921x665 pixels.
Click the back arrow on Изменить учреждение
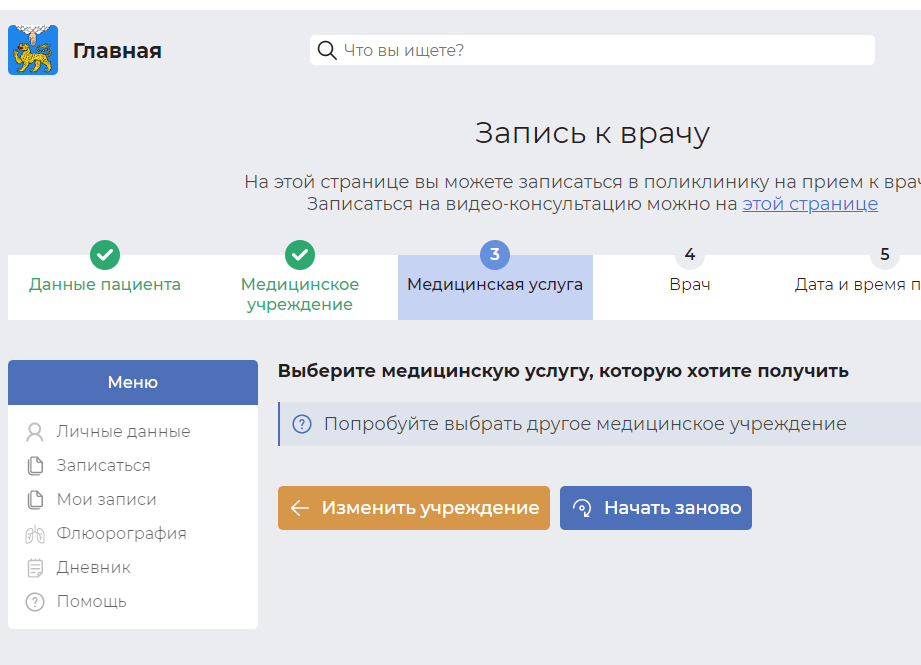299,508
